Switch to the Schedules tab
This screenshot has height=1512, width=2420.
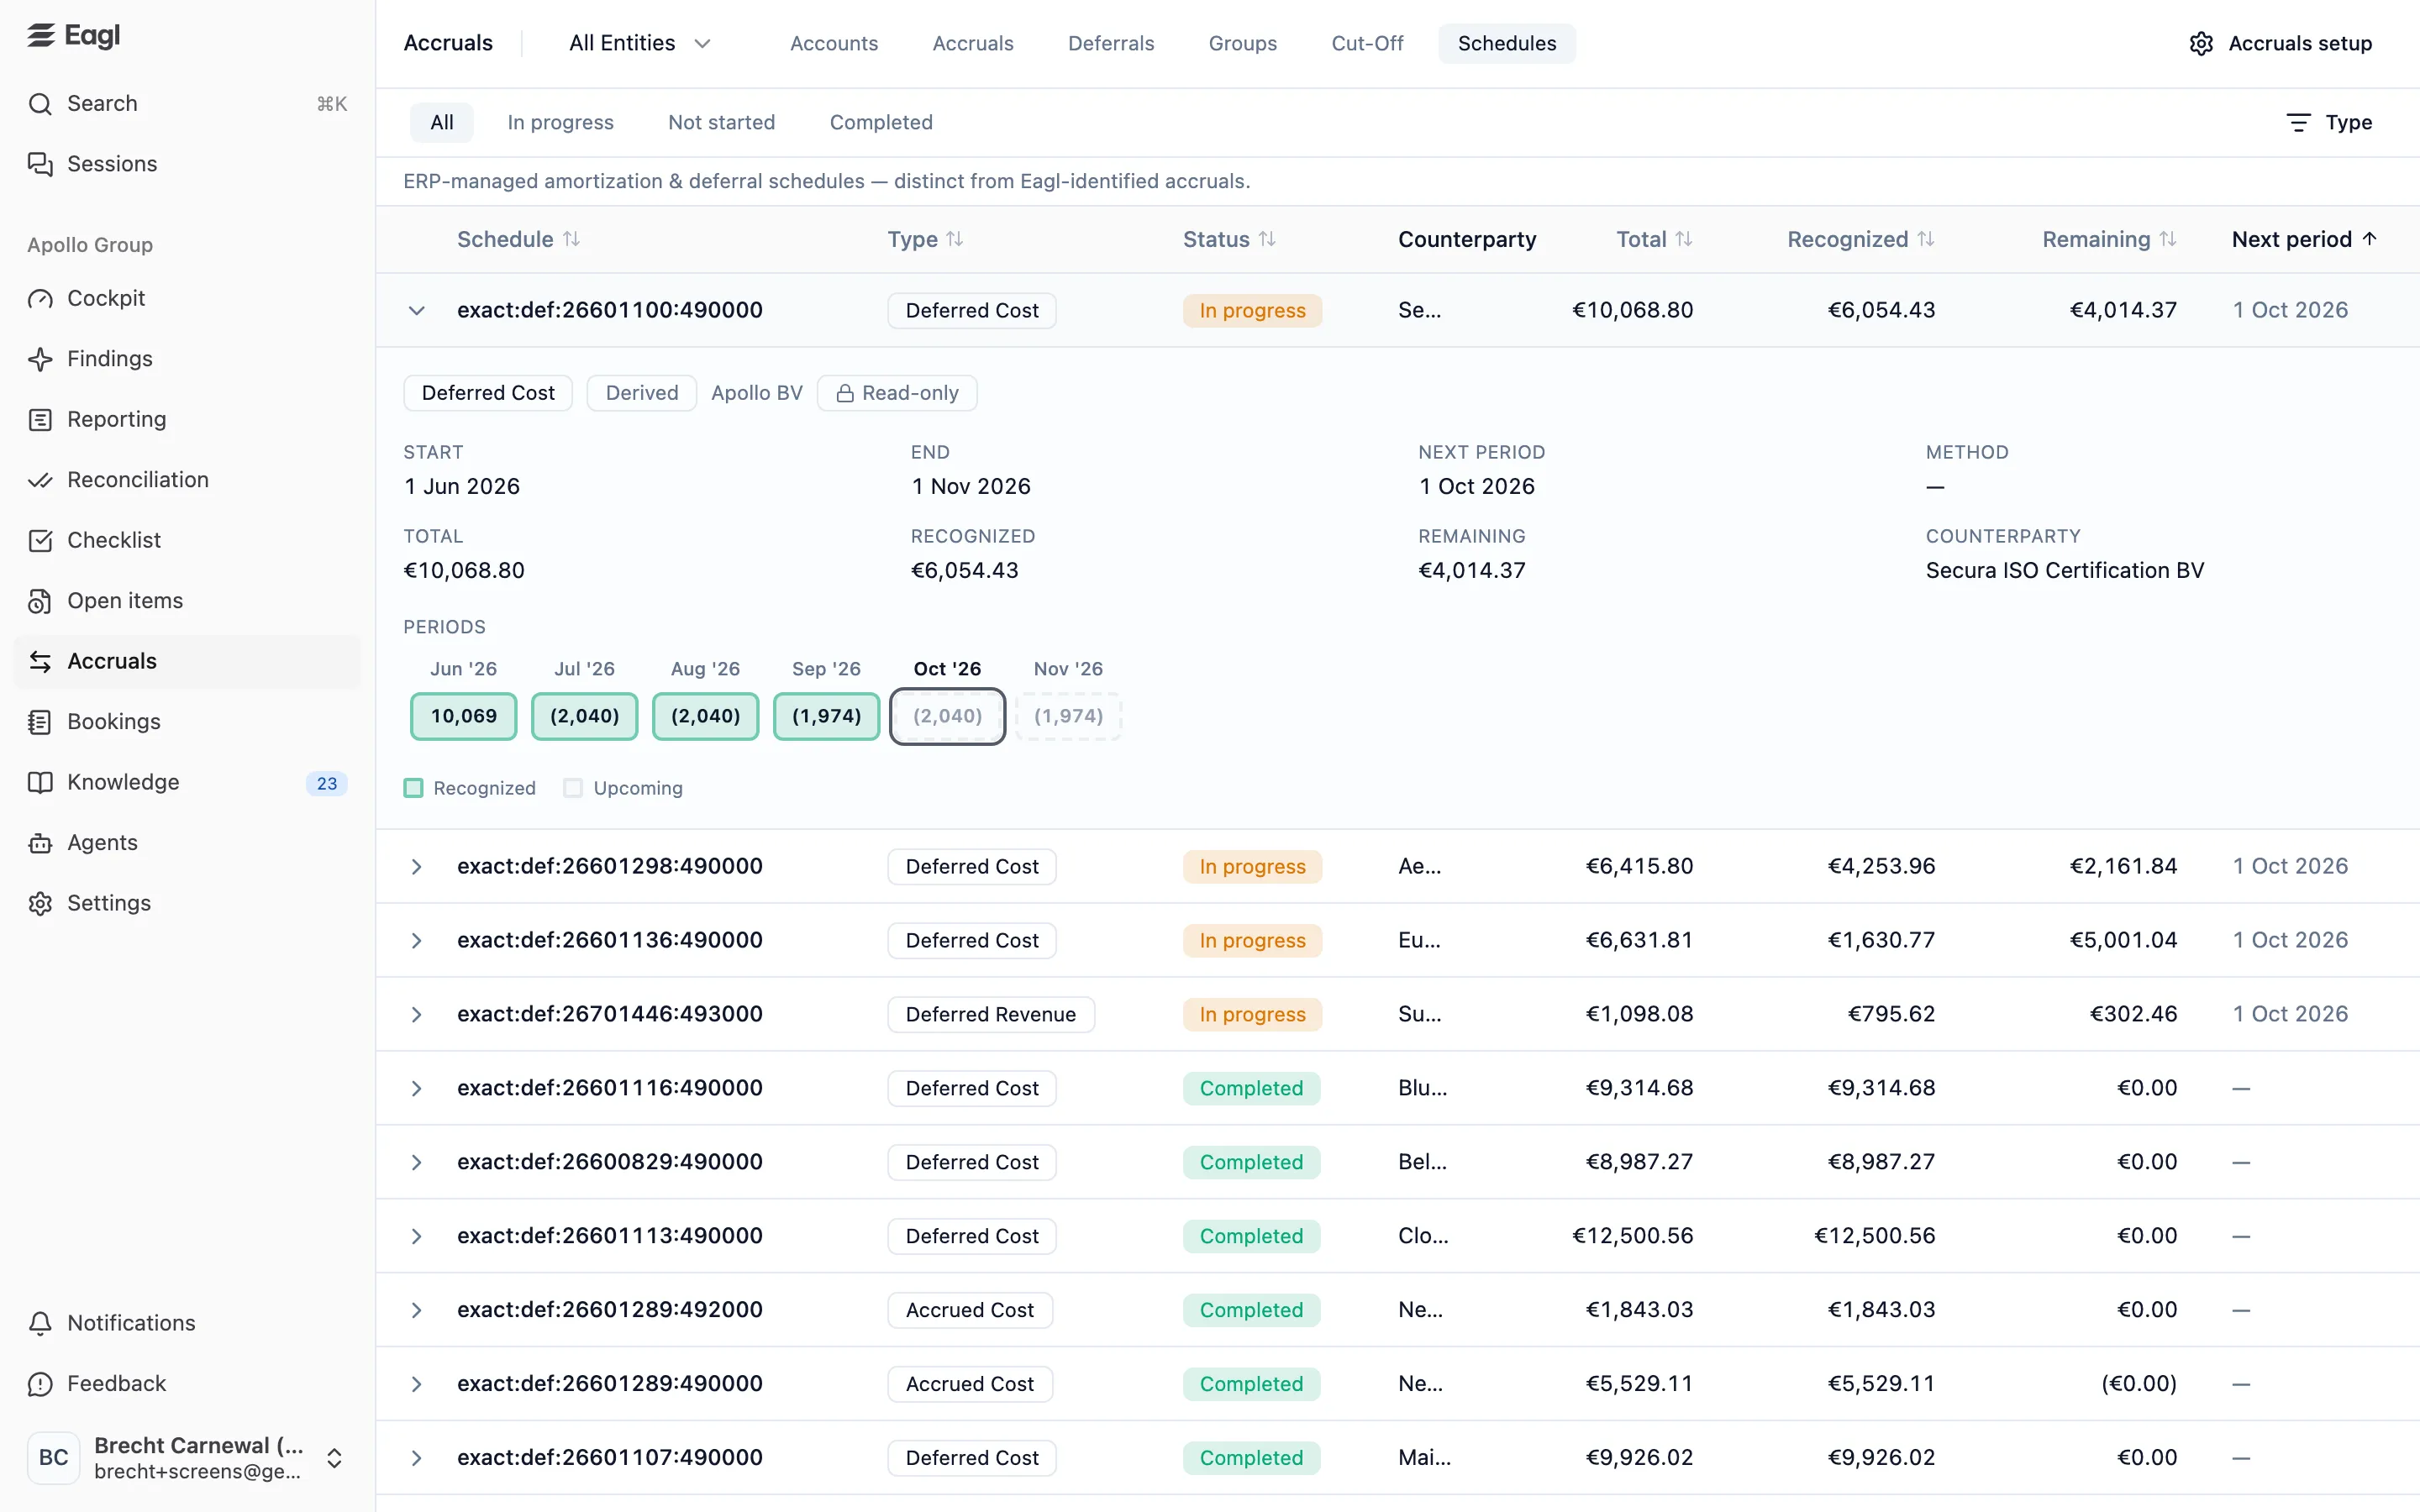tap(1506, 44)
